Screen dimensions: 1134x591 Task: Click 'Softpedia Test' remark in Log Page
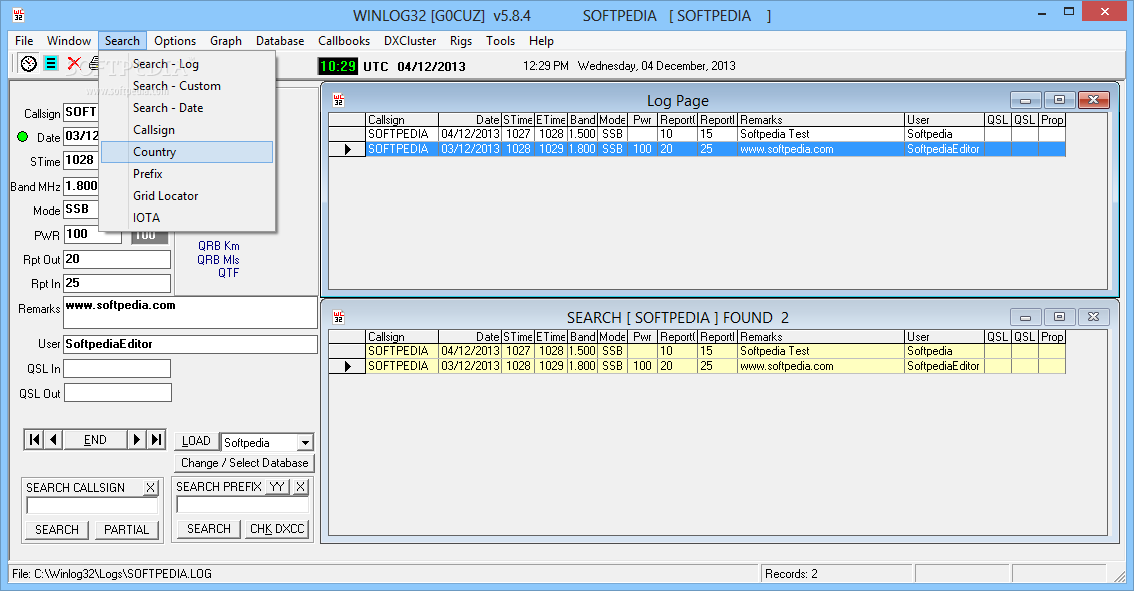pos(775,134)
